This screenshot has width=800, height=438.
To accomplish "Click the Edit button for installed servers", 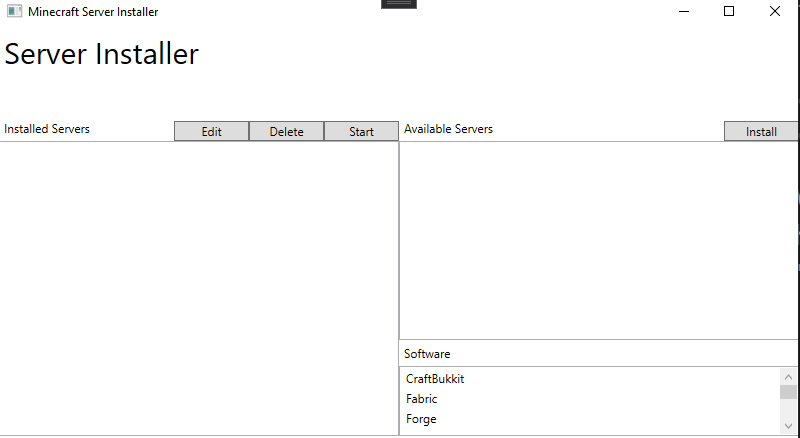I will (211, 131).
